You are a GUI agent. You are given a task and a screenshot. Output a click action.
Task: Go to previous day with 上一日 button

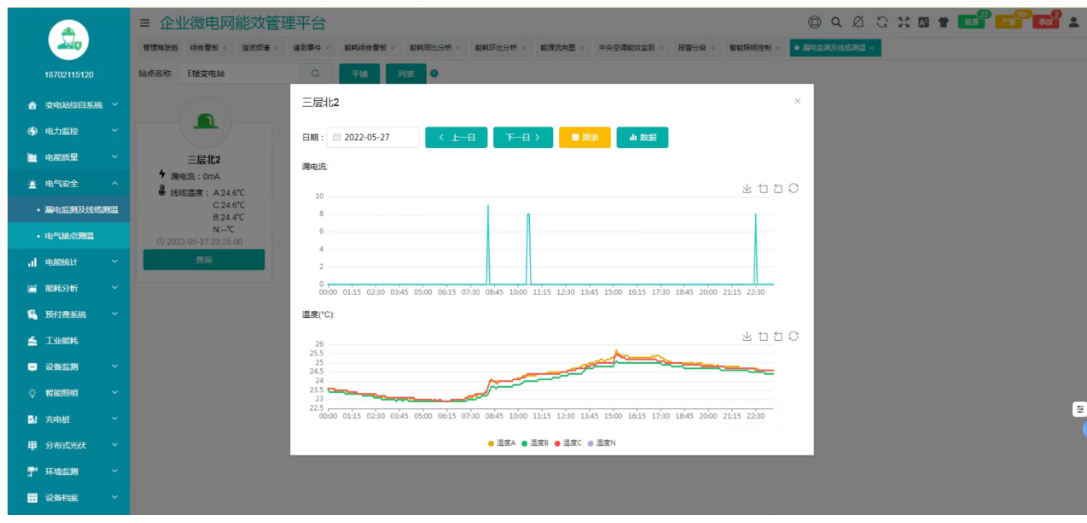coord(456,137)
